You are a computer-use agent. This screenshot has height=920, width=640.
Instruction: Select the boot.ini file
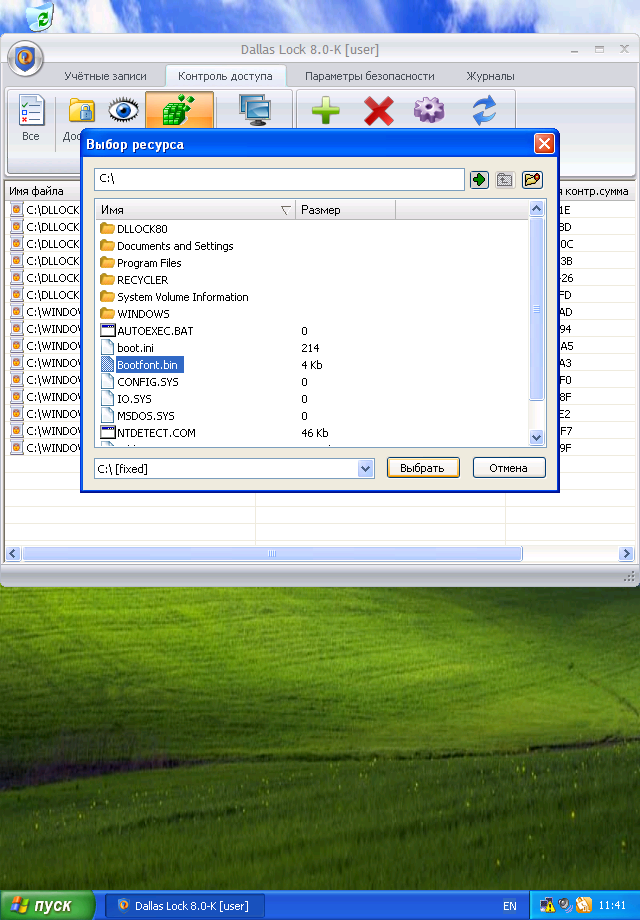tap(127, 348)
